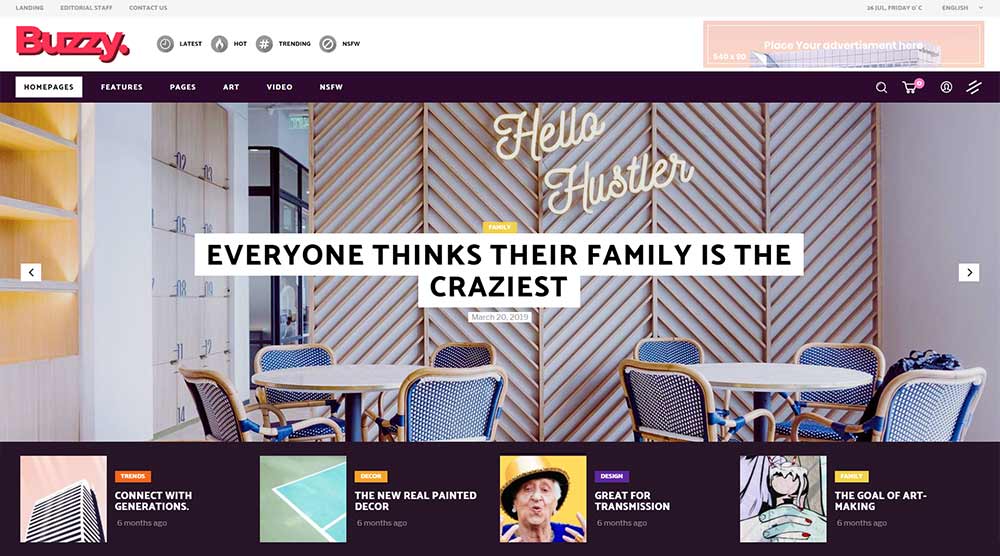Select the Homepages menu item

point(49,87)
